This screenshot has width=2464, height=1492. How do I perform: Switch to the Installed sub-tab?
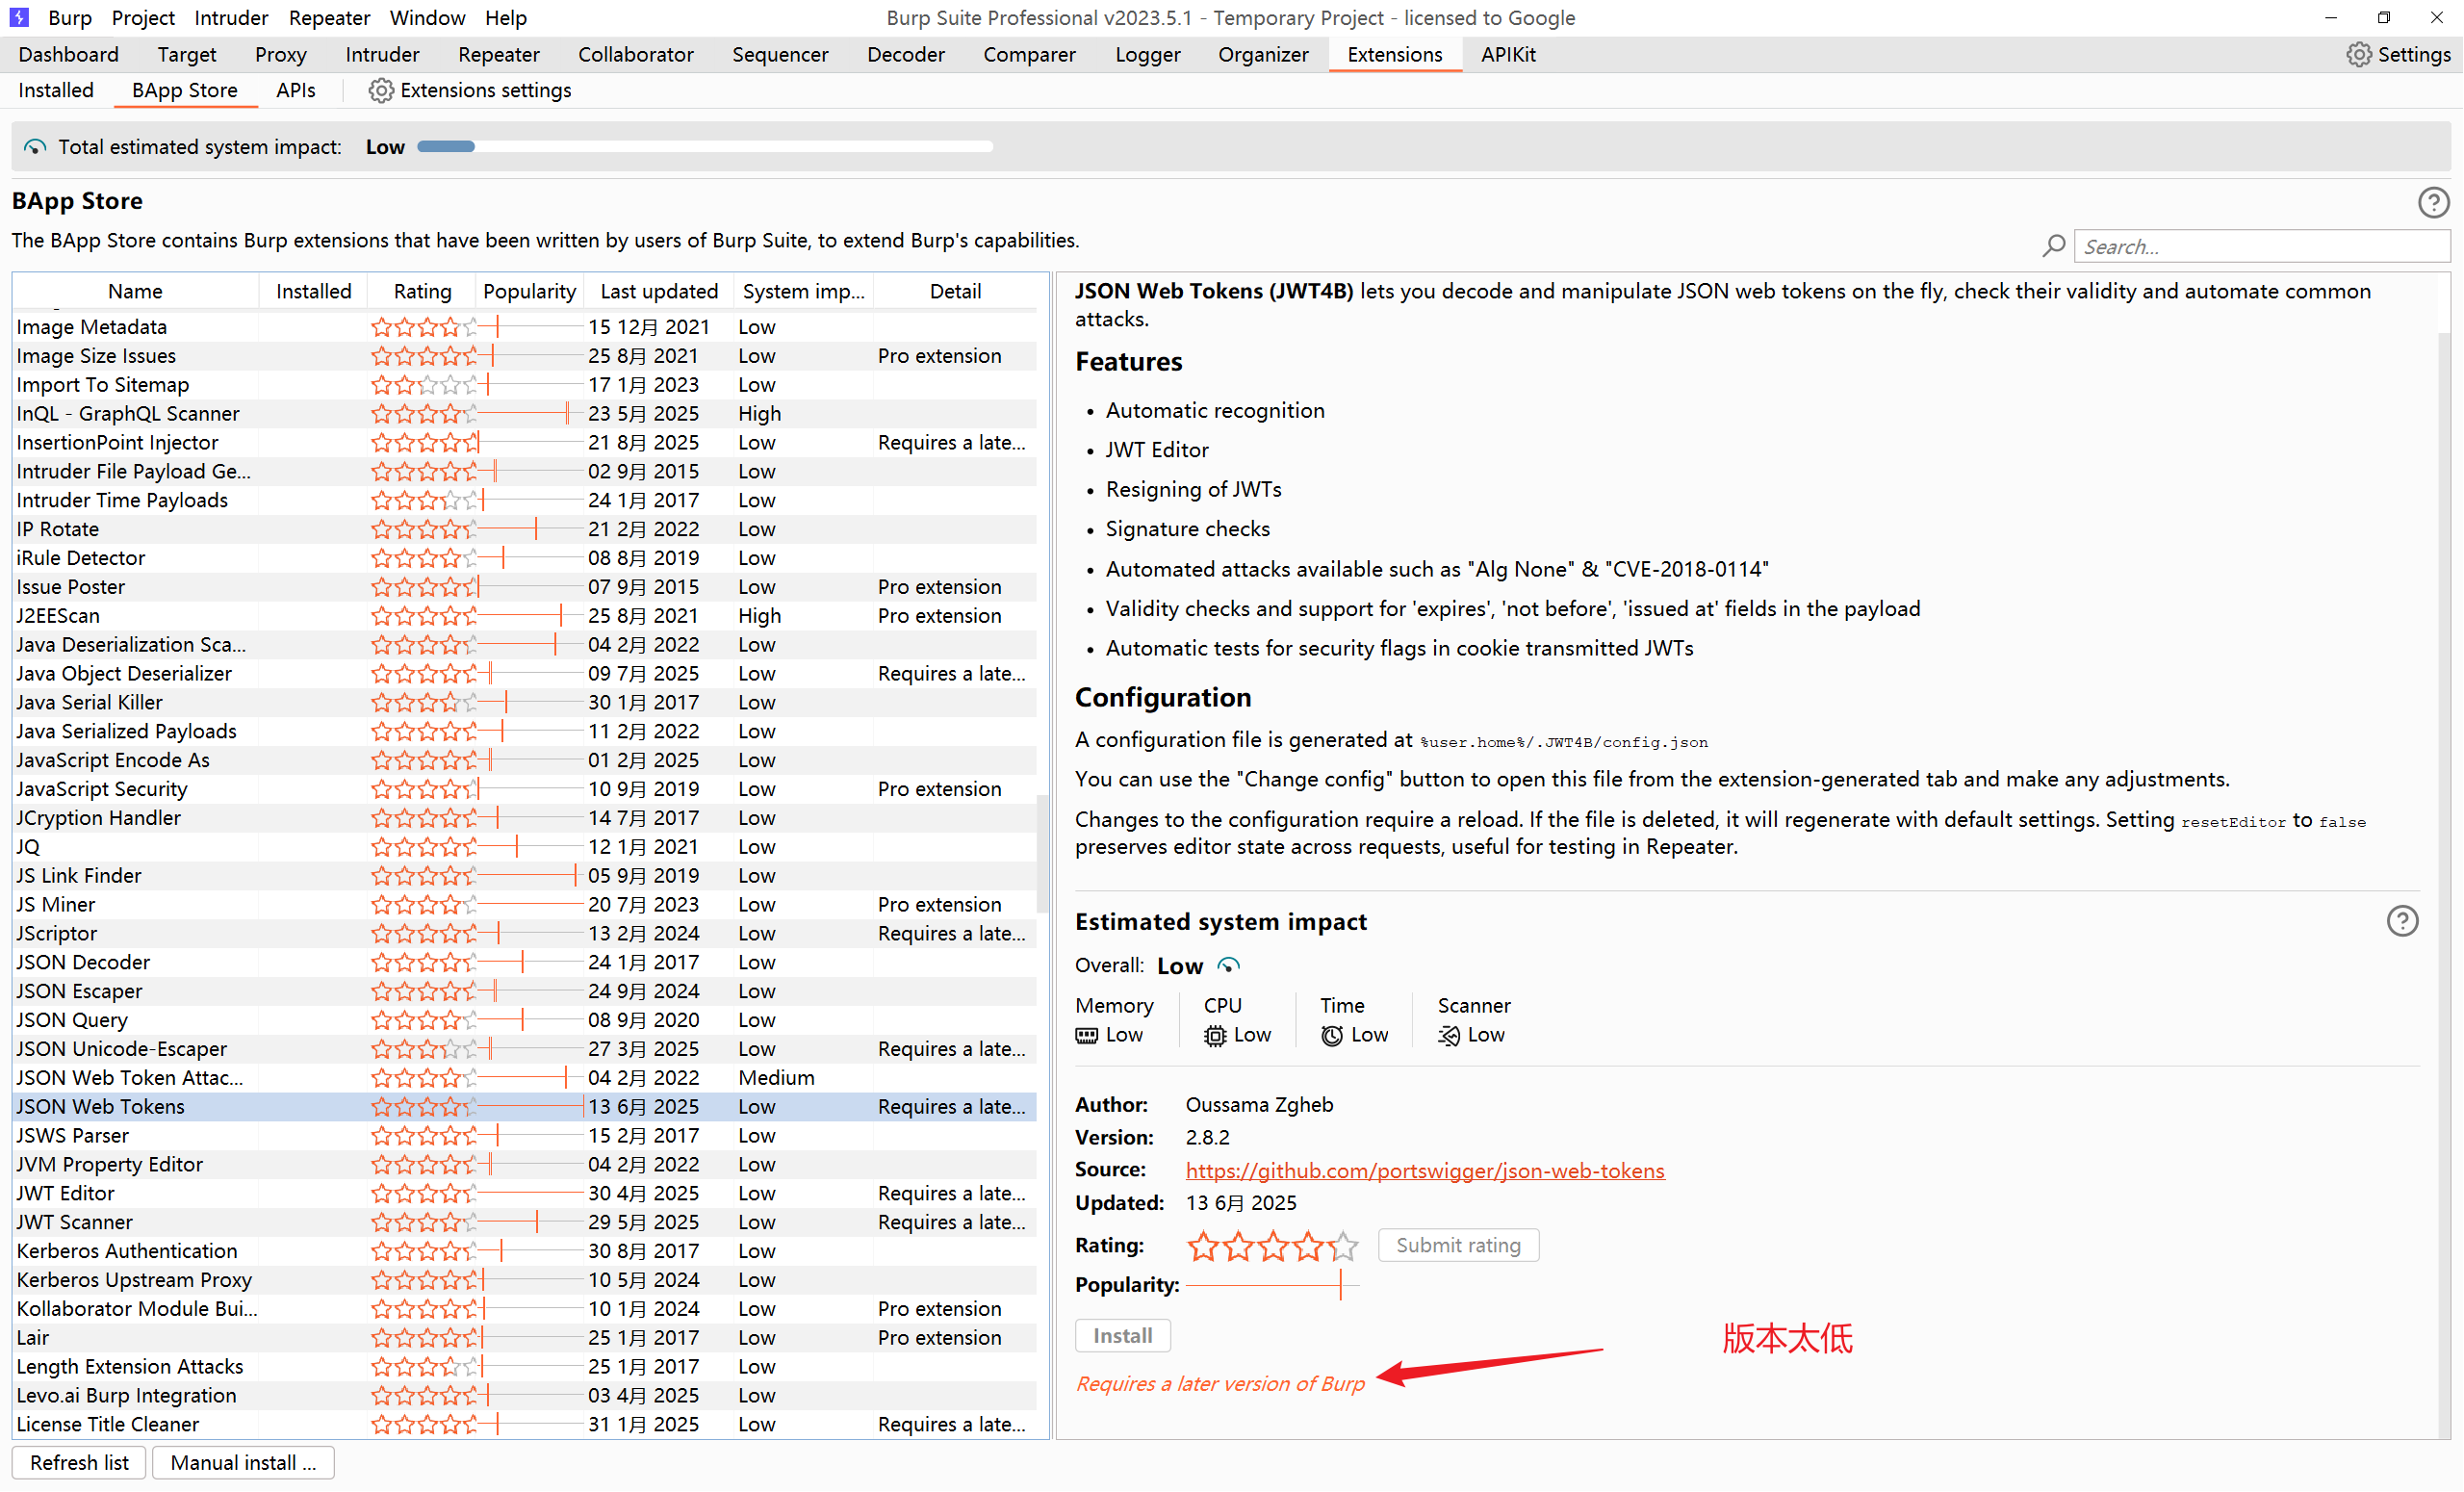click(56, 90)
